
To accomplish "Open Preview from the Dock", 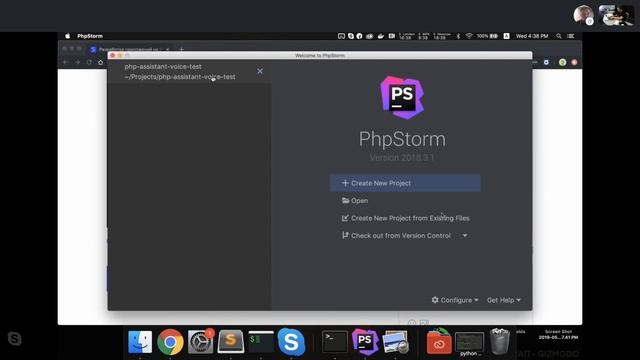I will point(395,342).
